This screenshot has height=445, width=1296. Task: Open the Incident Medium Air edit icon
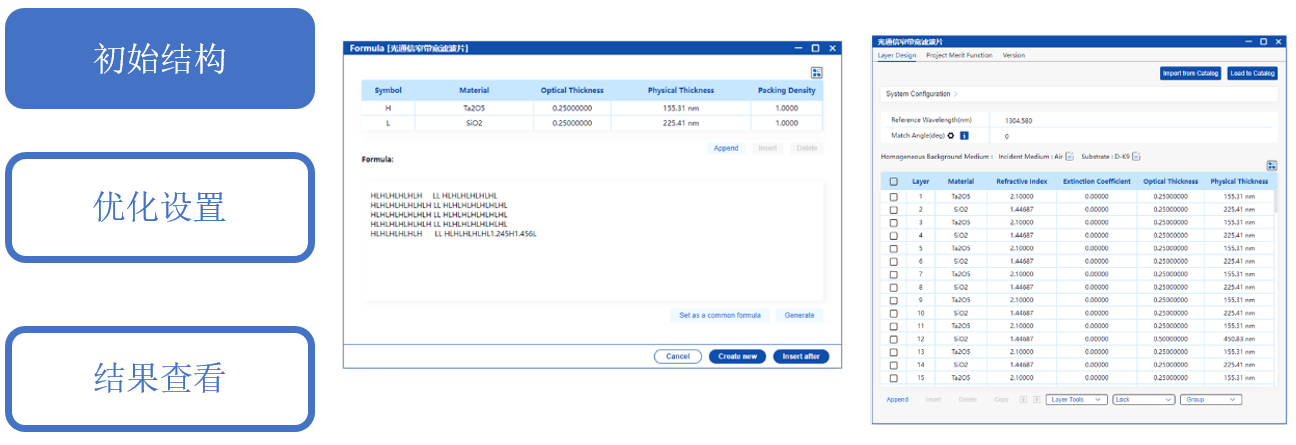pos(1069,156)
